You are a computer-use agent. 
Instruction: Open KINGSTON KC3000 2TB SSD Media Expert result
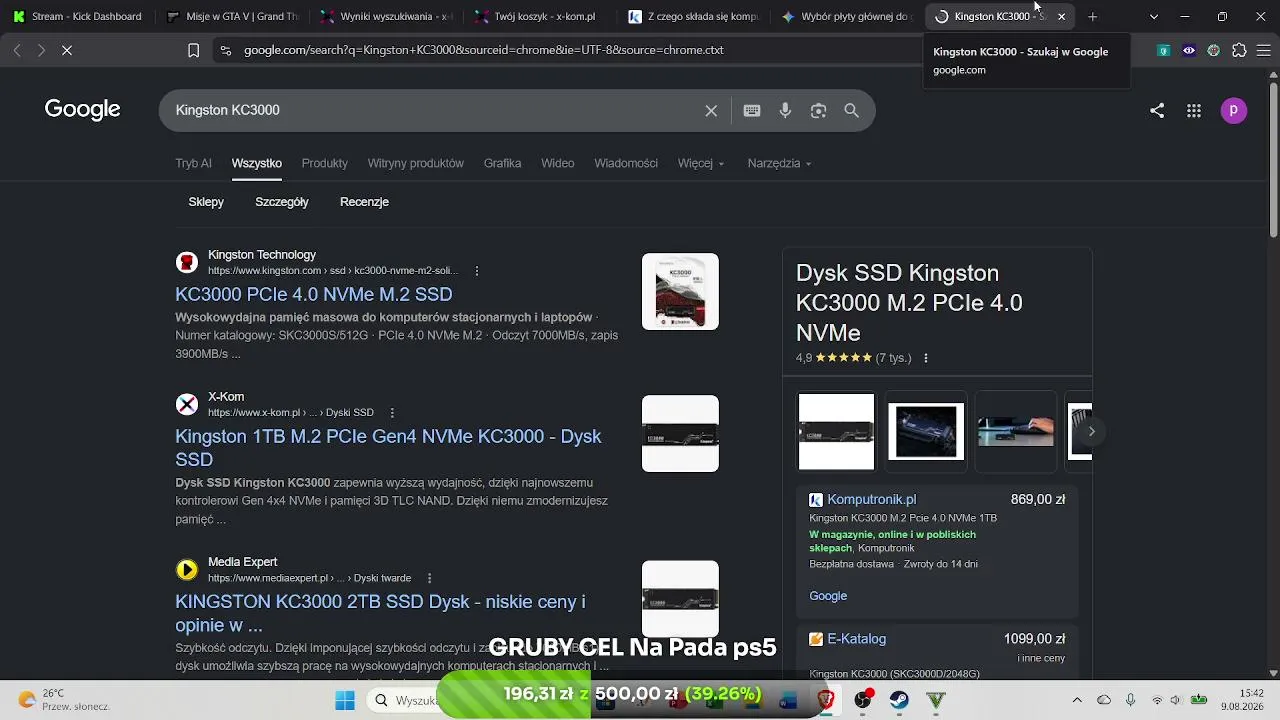tap(380, 613)
